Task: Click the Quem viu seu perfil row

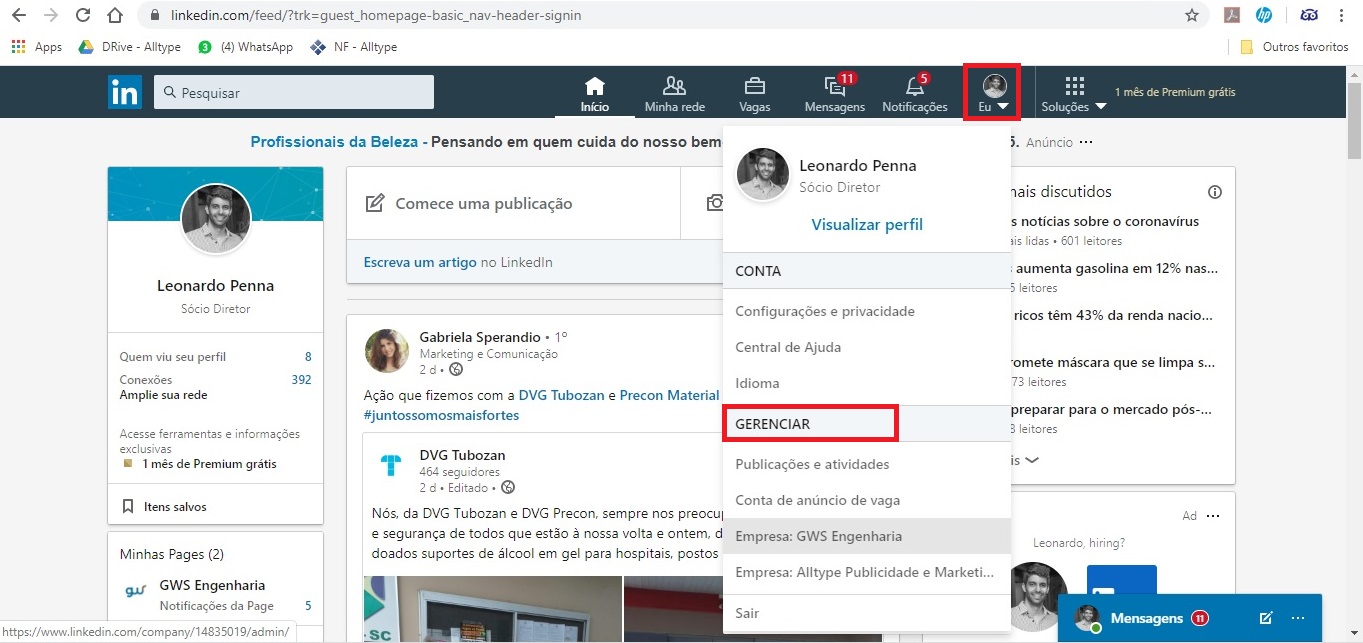Action: 215,357
